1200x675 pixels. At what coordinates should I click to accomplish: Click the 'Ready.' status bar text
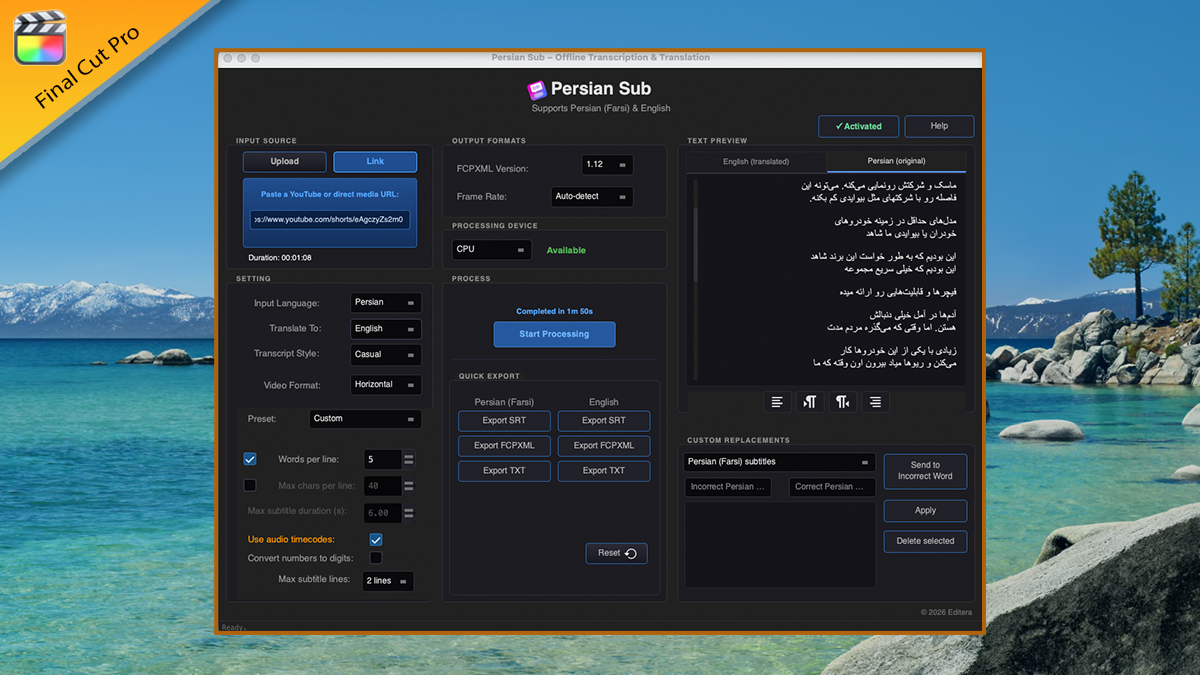(x=233, y=627)
